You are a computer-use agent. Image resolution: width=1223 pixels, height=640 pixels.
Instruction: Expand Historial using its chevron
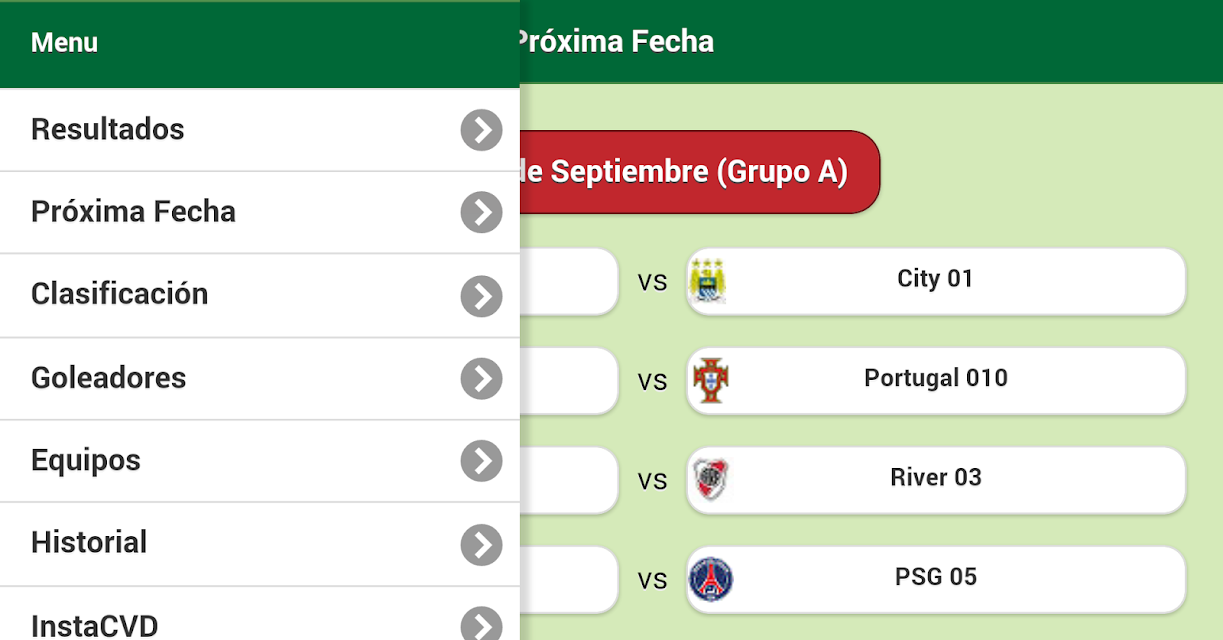coord(482,544)
